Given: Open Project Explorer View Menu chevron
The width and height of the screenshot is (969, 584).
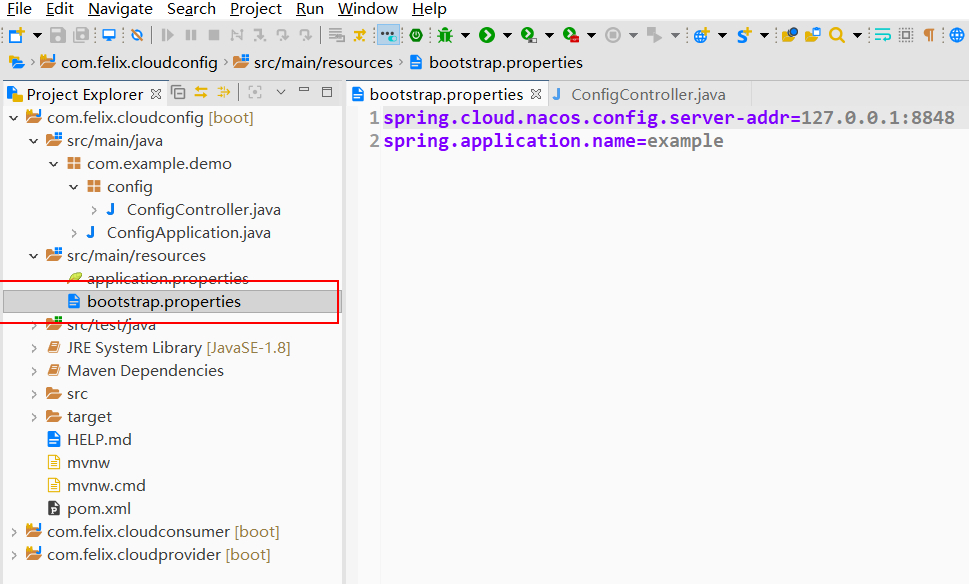Looking at the screenshot, I should pyautogui.click(x=281, y=92).
